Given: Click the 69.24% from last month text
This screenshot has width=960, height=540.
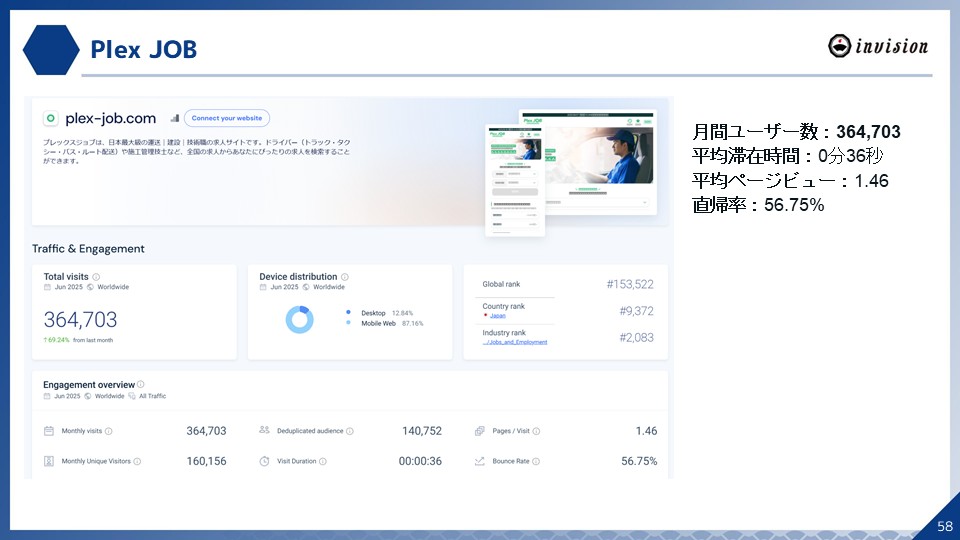Looking at the screenshot, I should (78, 340).
